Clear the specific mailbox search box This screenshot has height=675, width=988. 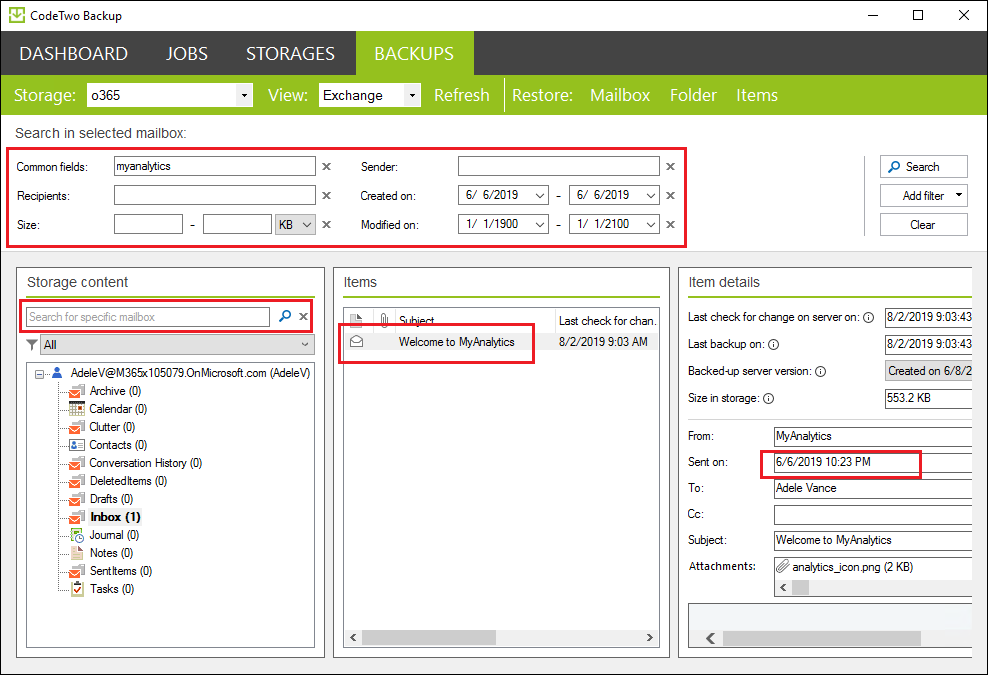pos(304,316)
